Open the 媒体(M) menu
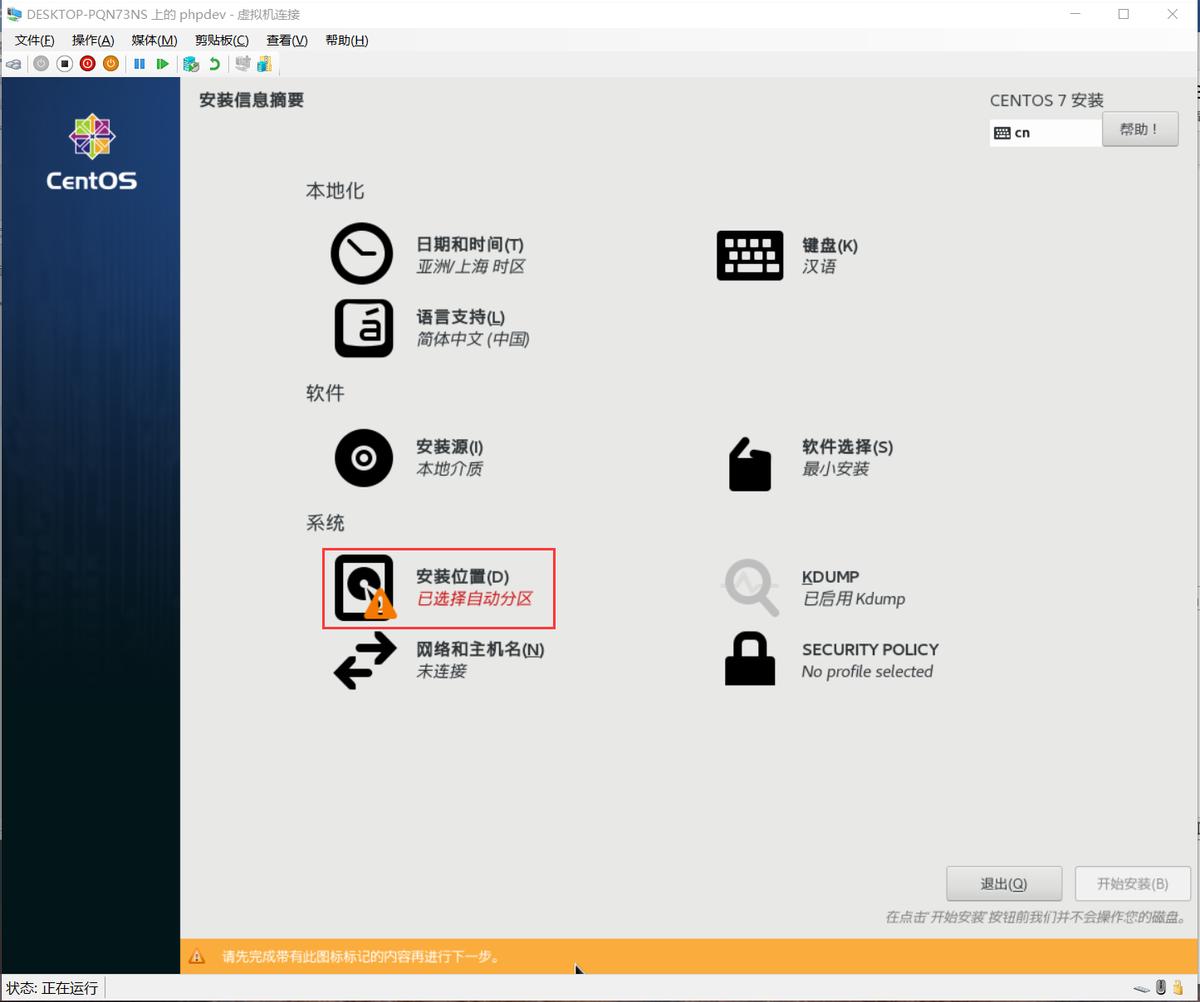1200x1002 pixels. (x=152, y=40)
